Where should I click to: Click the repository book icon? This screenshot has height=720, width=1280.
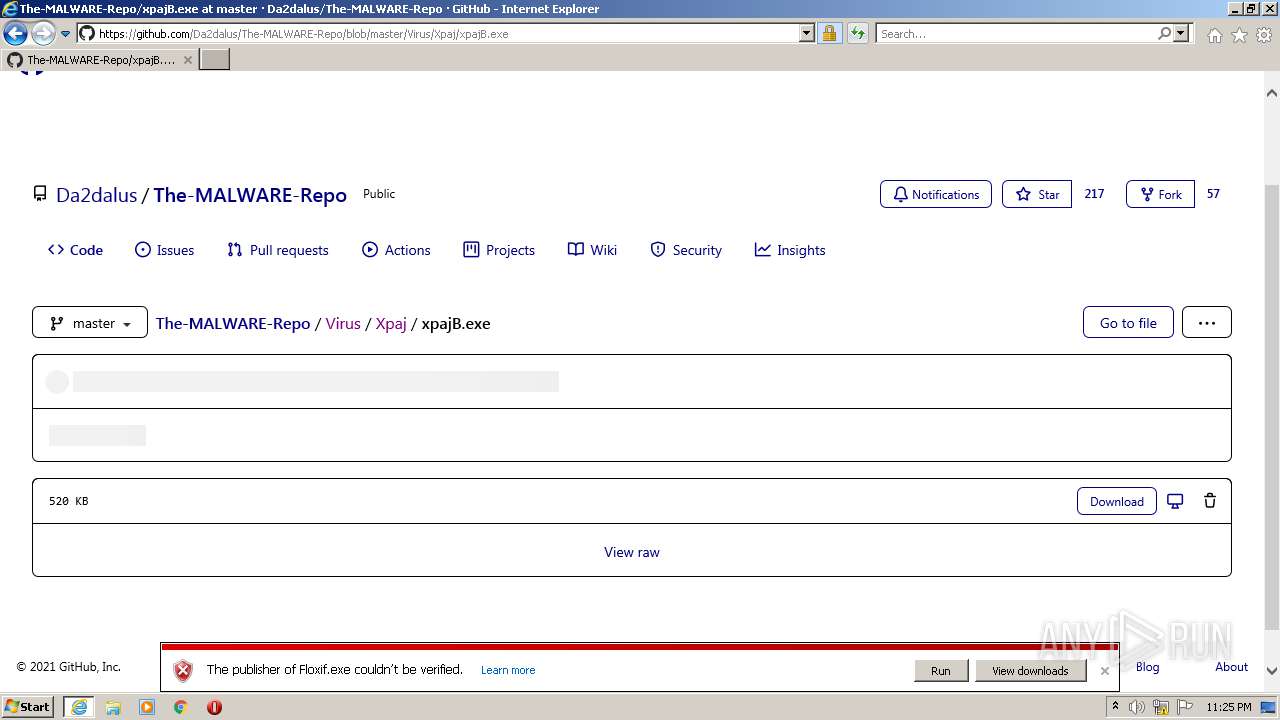click(40, 194)
